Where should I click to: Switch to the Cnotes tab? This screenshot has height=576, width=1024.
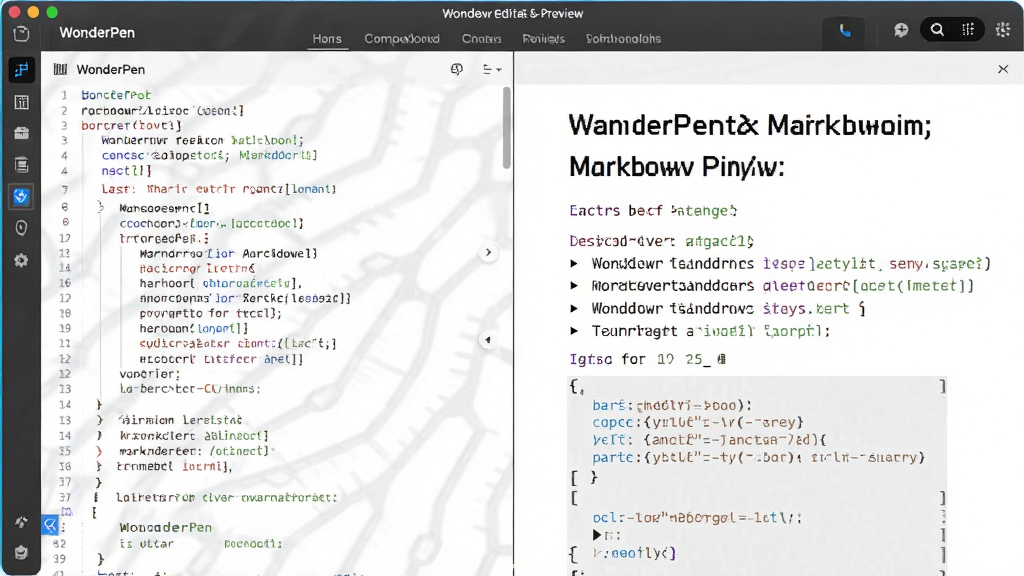coord(481,39)
